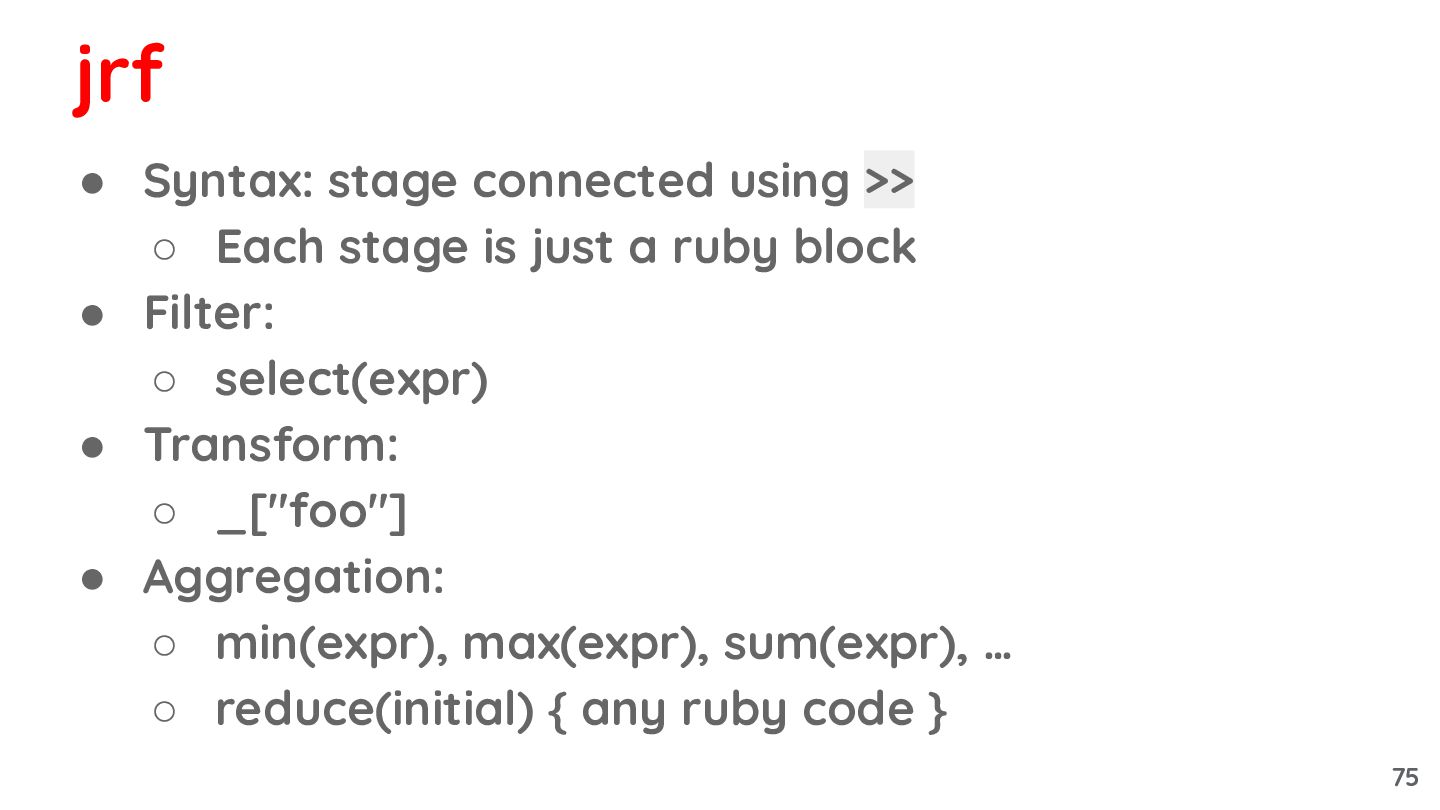
Task: Click the hollow bullet before "reduce(initial)"
Action: [165, 710]
